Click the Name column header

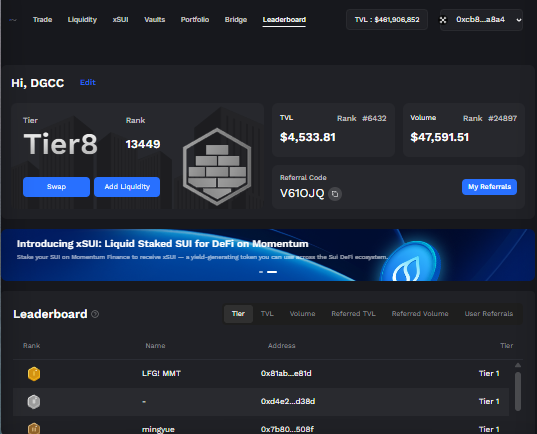click(155, 346)
